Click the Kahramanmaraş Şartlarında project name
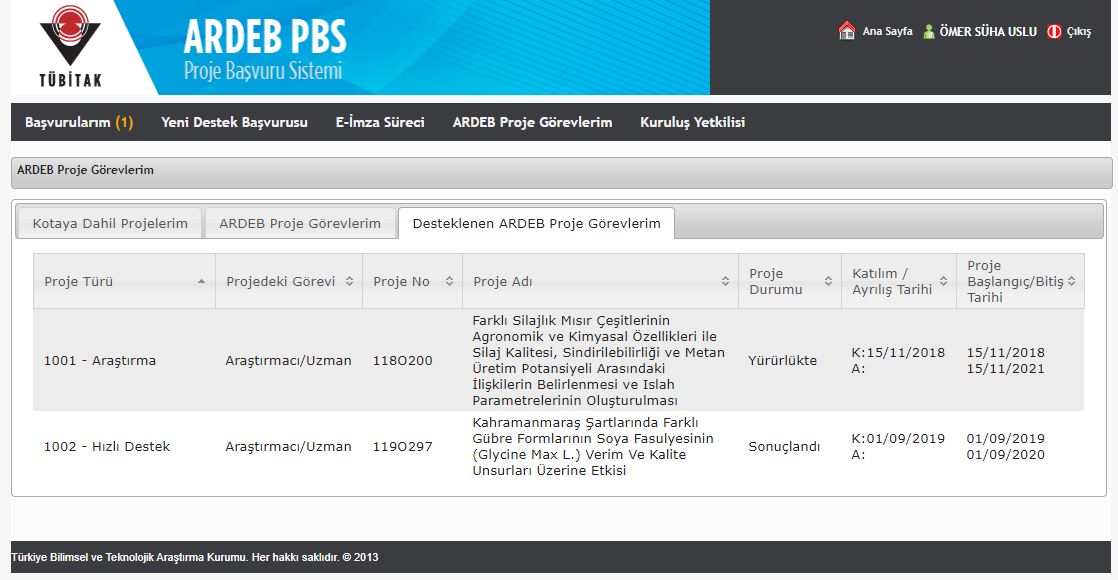Screen dimensions: 1118x580 tap(593, 447)
